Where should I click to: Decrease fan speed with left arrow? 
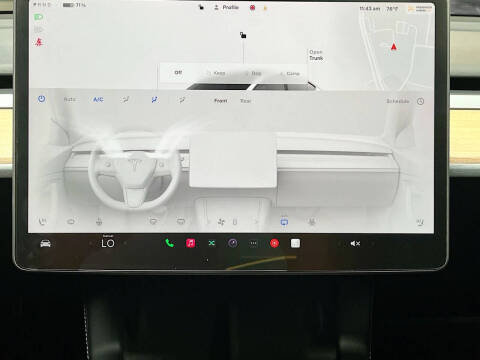(x=208, y=222)
